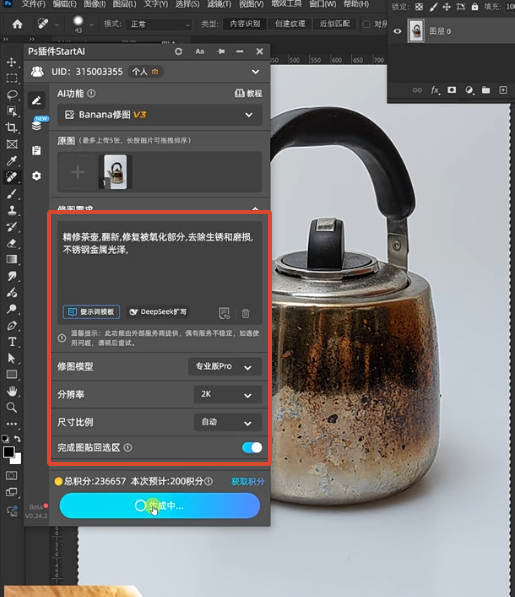The image size is (515, 597).
Task: Click the trash icon in prompt box
Action: (246, 313)
